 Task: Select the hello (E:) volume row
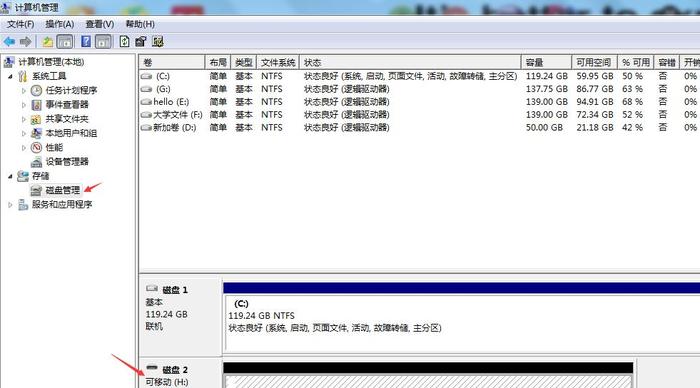point(420,102)
